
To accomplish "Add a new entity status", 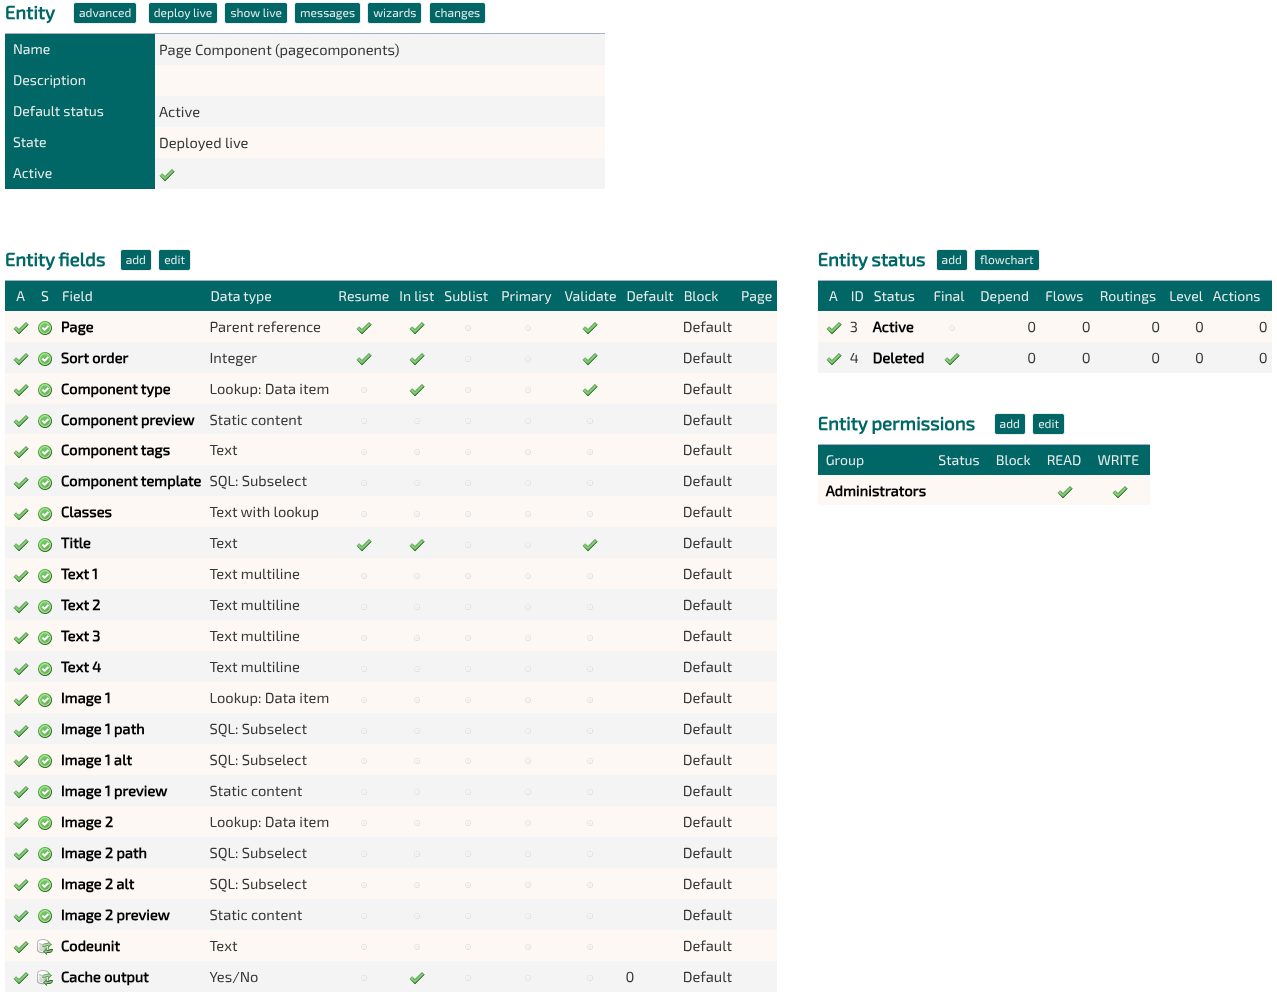I will point(952,260).
